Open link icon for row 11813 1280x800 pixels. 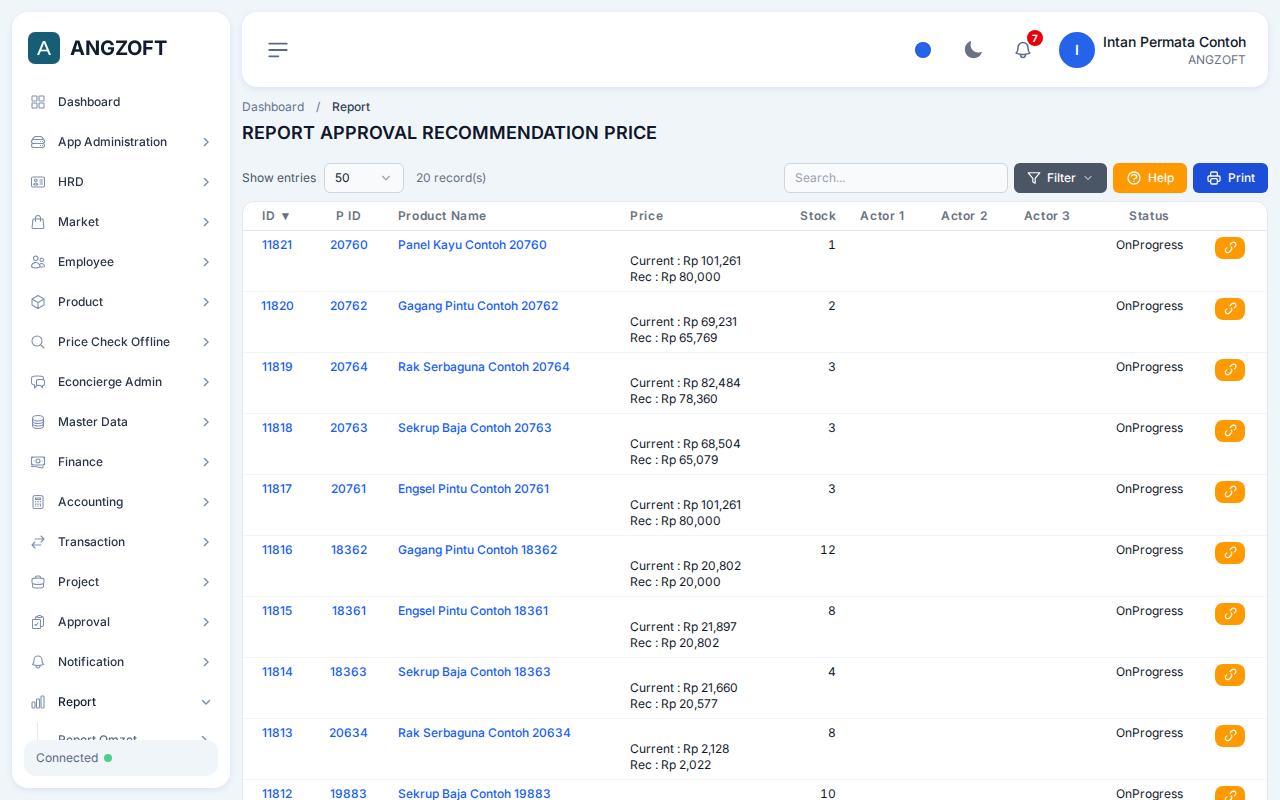[1230, 736]
